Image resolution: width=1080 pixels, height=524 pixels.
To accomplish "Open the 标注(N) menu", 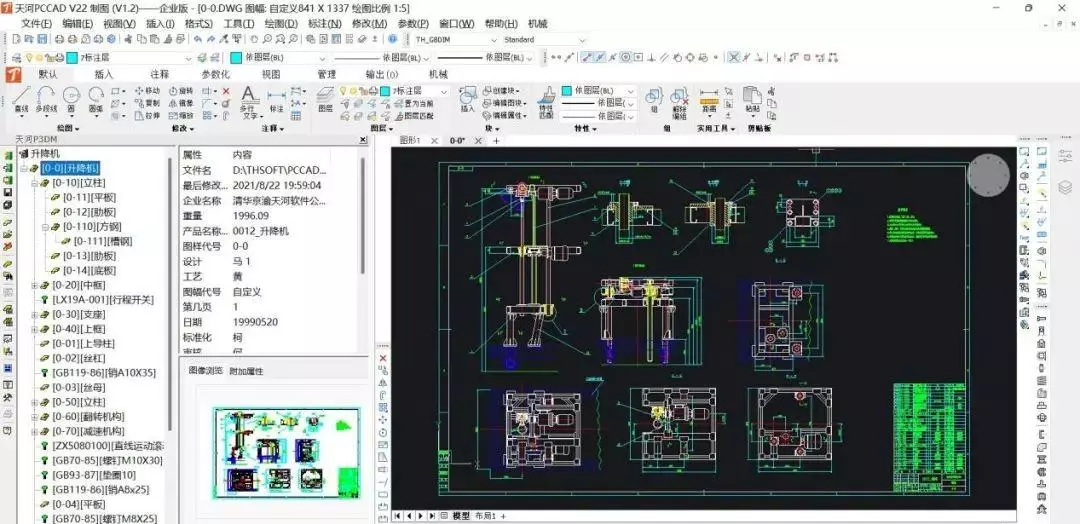I will coord(324,23).
